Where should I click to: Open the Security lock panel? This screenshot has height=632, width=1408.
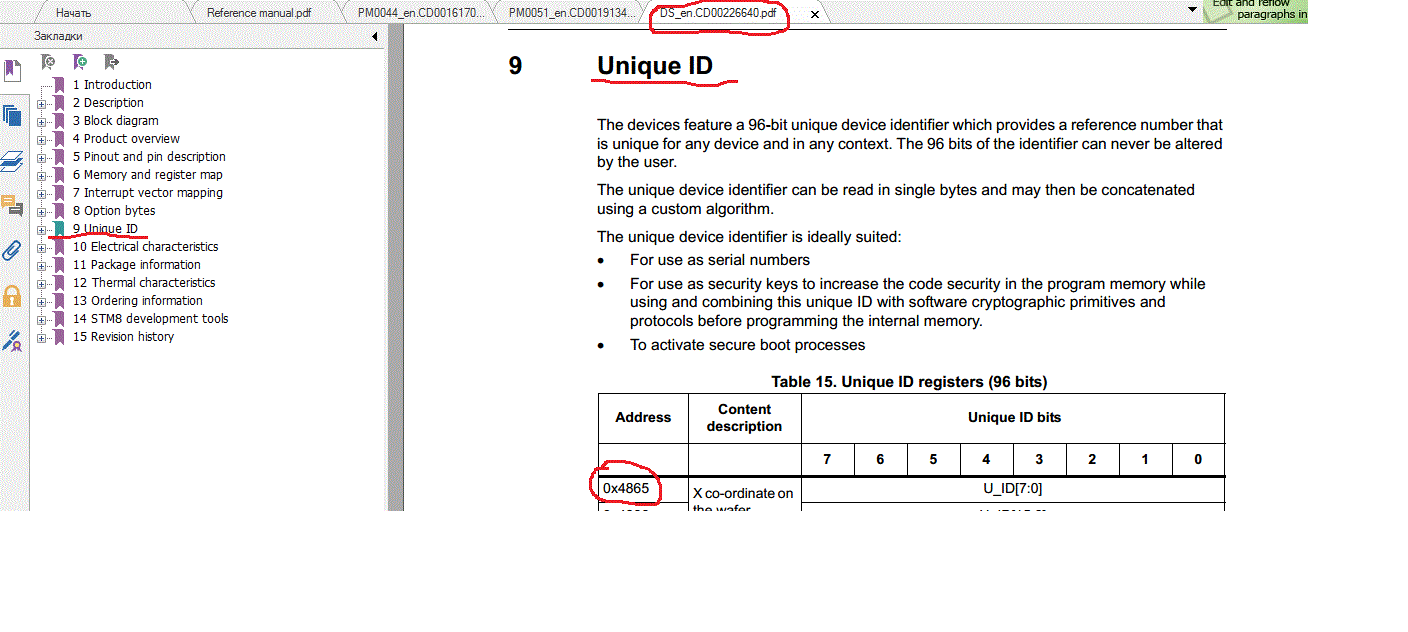pos(12,296)
